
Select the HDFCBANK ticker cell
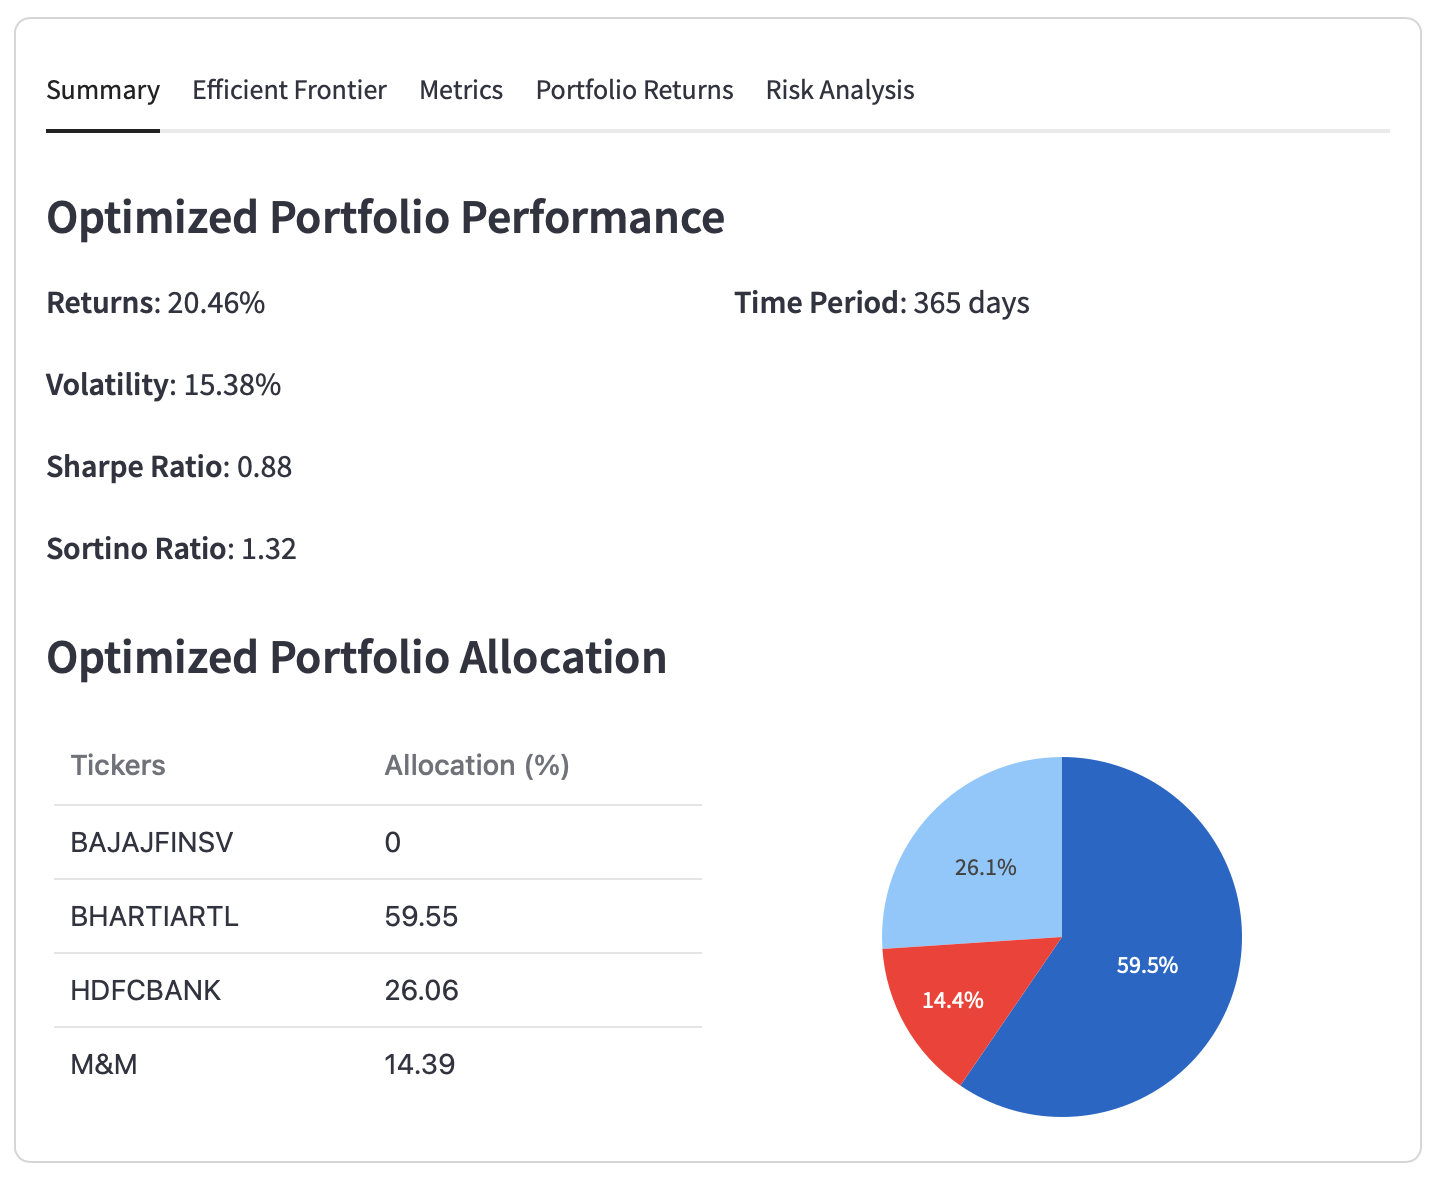coord(146,991)
